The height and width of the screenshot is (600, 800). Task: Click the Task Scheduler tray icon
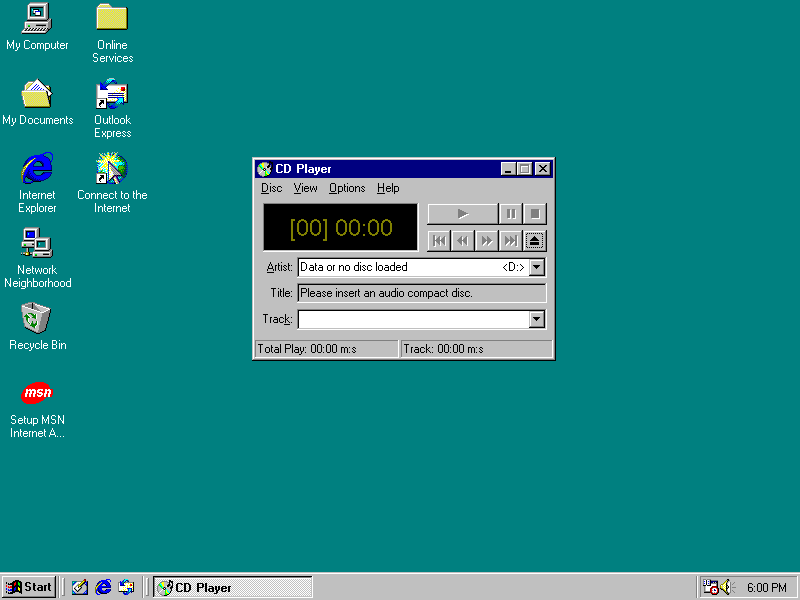(710, 587)
